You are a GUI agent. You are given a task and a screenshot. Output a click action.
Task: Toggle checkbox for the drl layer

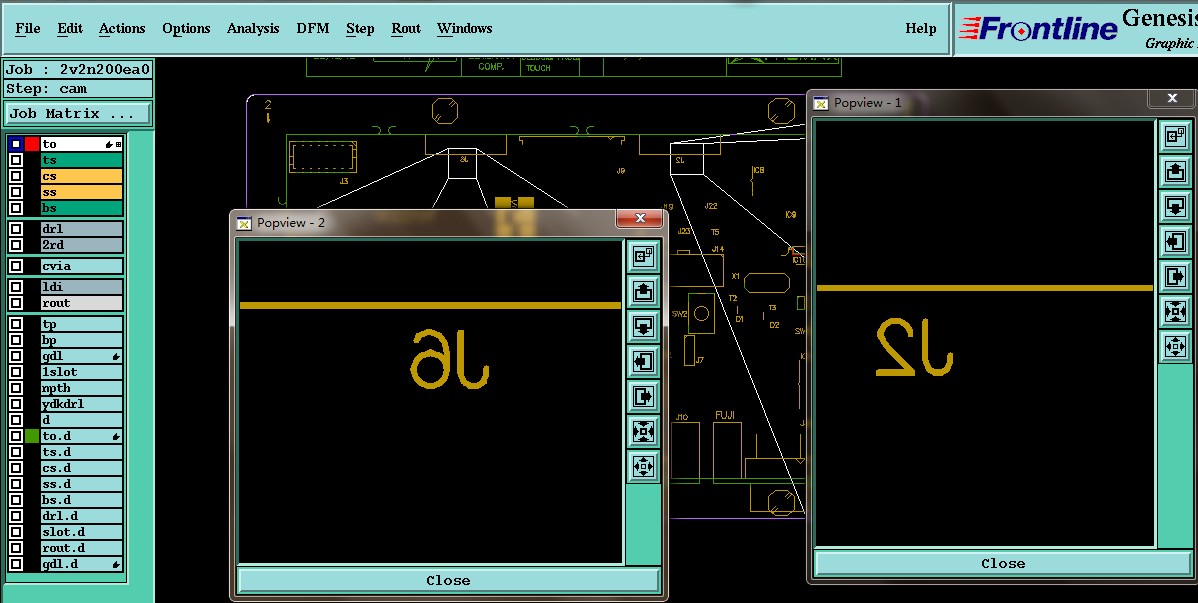(16, 229)
